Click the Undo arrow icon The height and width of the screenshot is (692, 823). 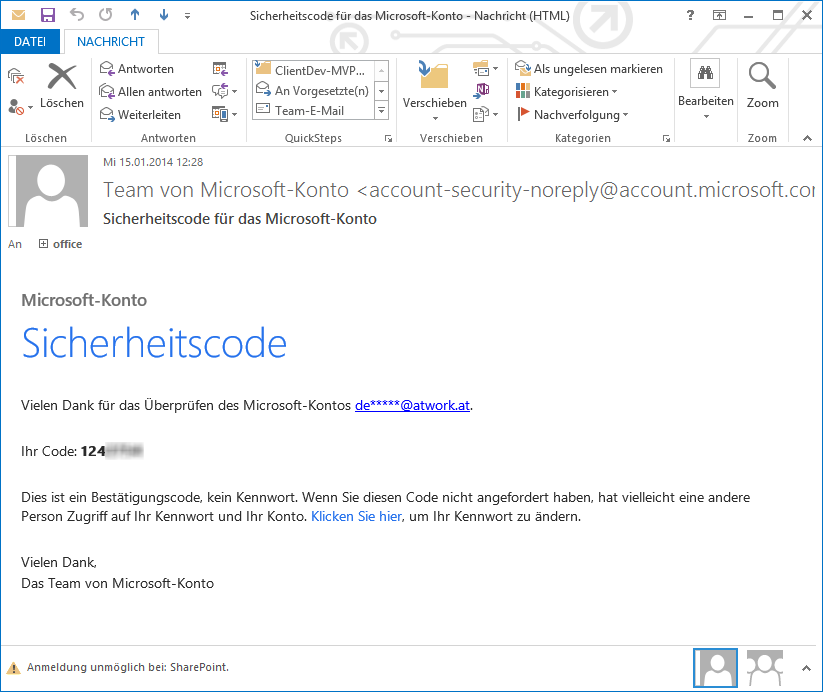click(x=77, y=15)
